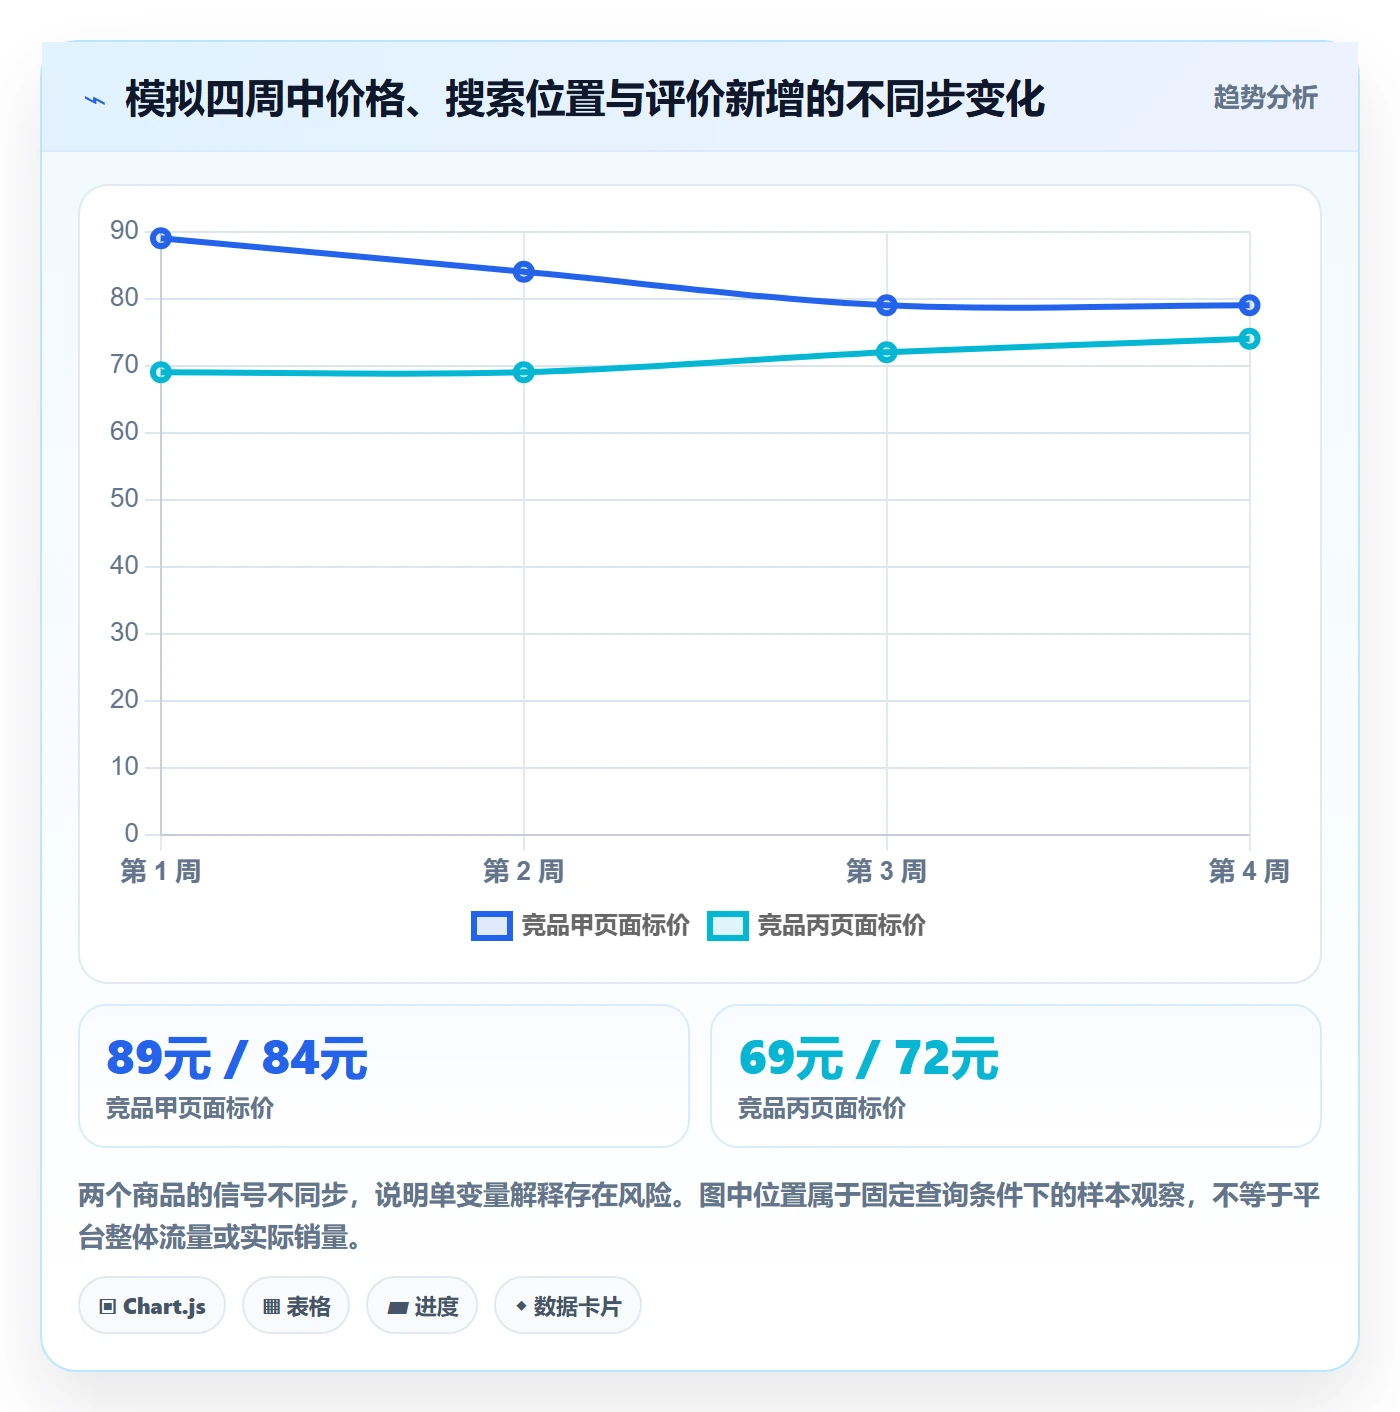Click the 0 label on the y-axis
1400x1412 pixels.
[131, 833]
